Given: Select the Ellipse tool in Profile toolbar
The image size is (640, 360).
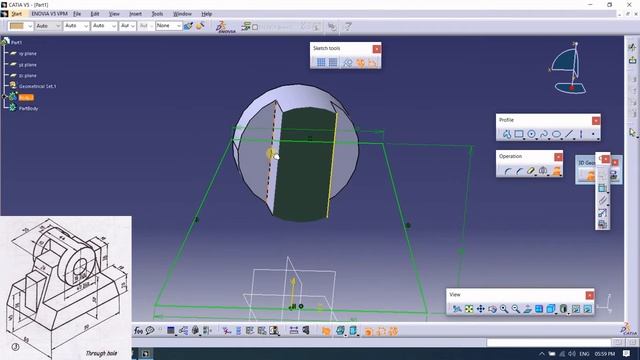Looking at the screenshot, I should click(x=556, y=134).
